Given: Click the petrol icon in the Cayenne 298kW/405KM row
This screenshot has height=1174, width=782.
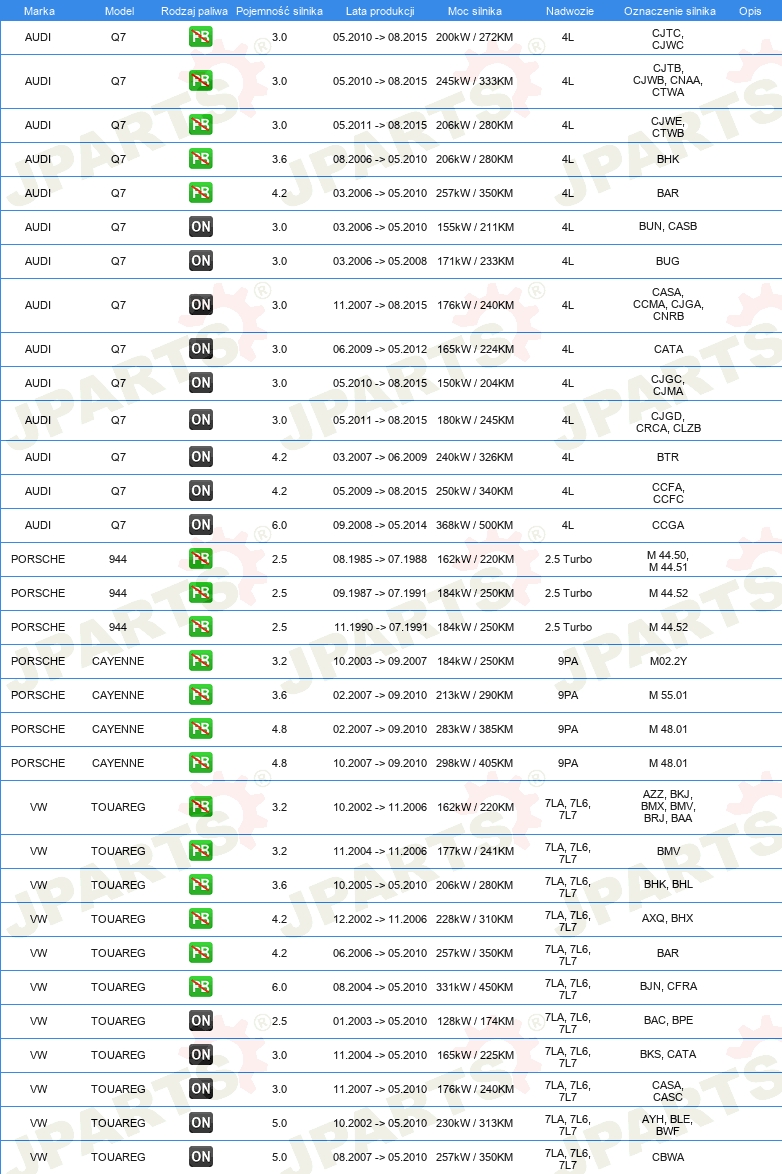Looking at the screenshot, I should point(201,763).
